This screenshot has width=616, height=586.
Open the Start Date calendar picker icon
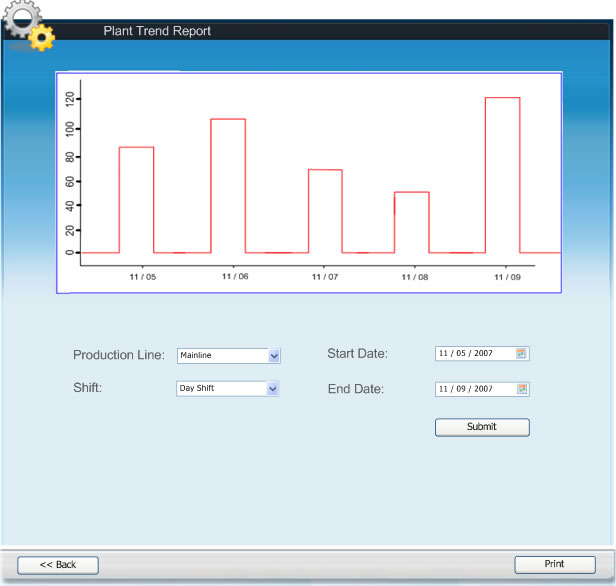(521, 353)
